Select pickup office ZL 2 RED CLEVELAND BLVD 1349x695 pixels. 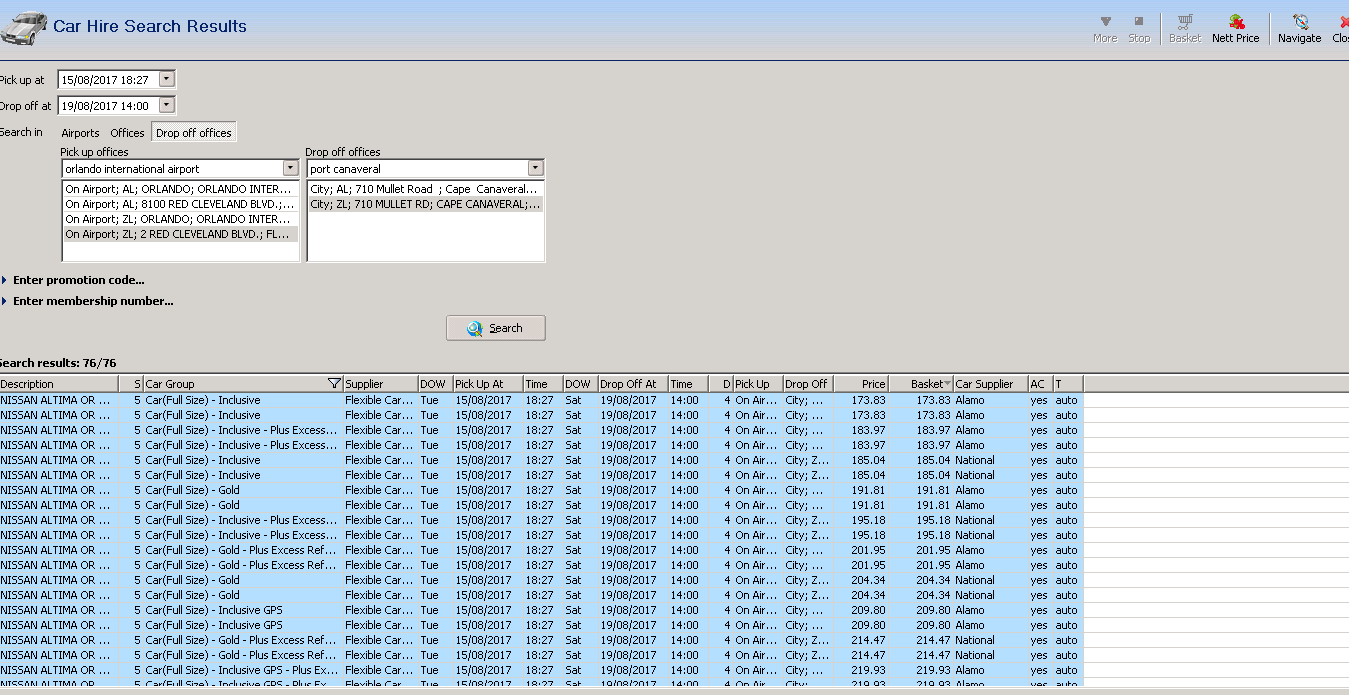click(x=180, y=234)
